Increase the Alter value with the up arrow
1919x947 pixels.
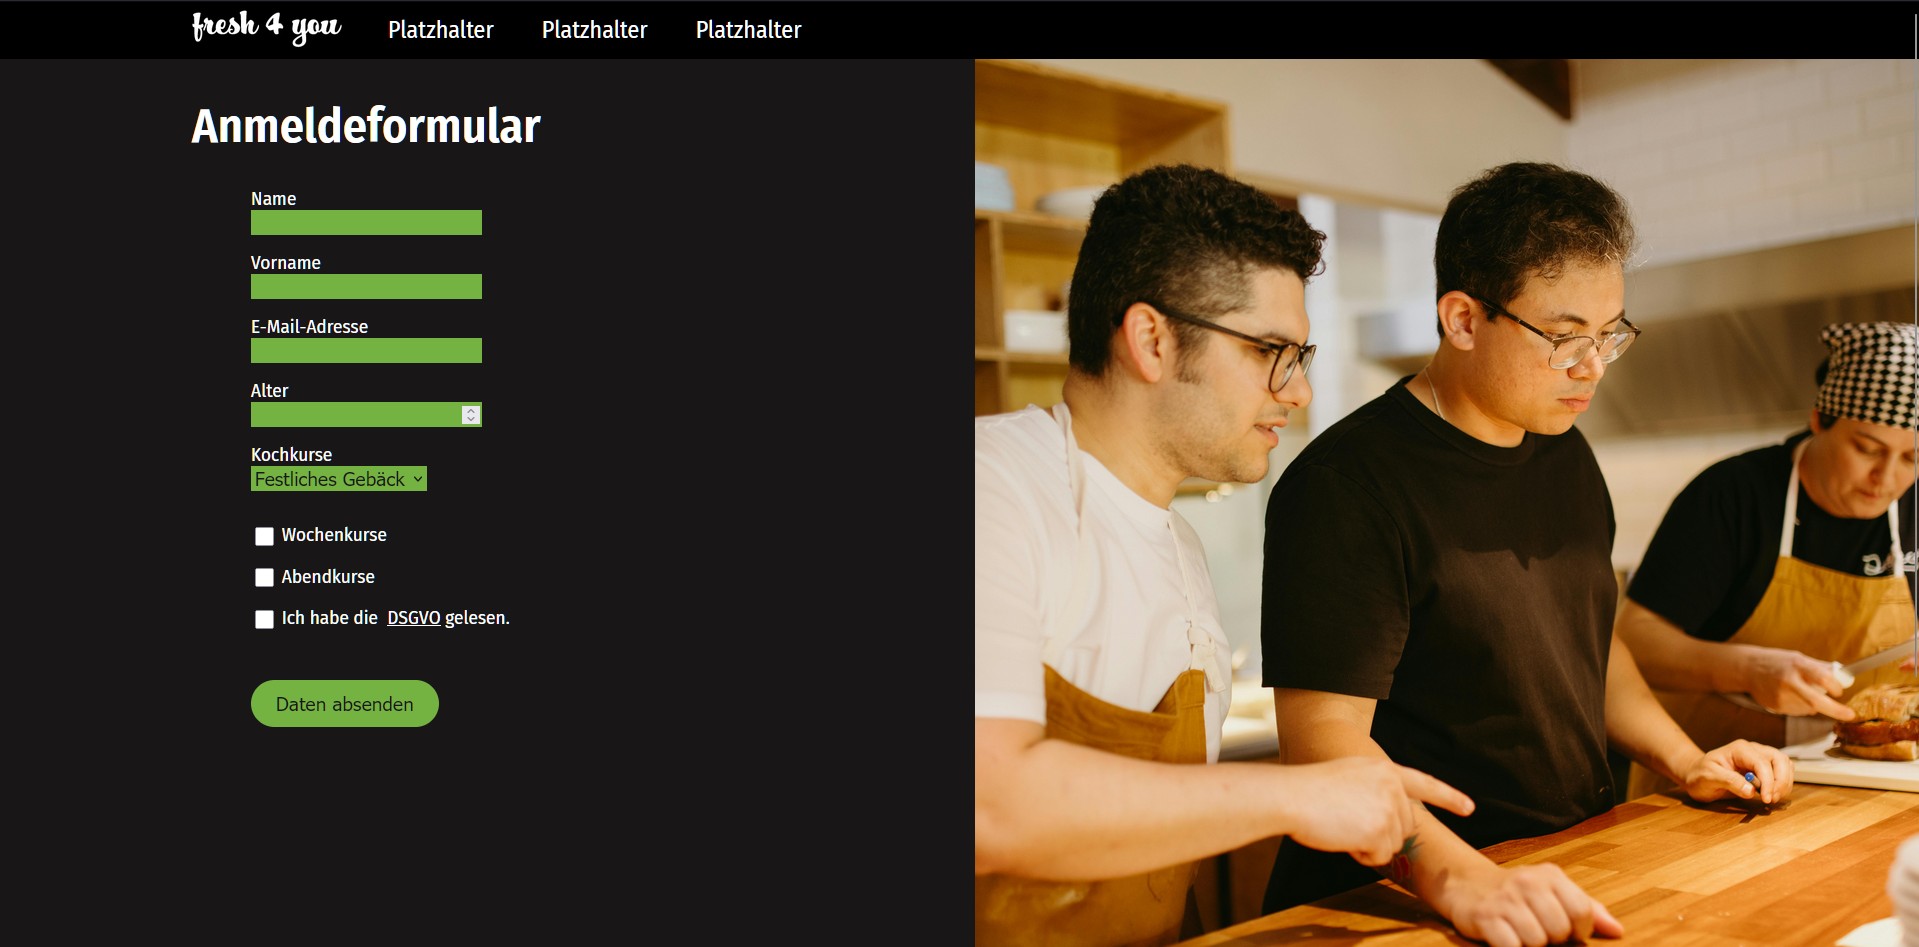tap(471, 410)
